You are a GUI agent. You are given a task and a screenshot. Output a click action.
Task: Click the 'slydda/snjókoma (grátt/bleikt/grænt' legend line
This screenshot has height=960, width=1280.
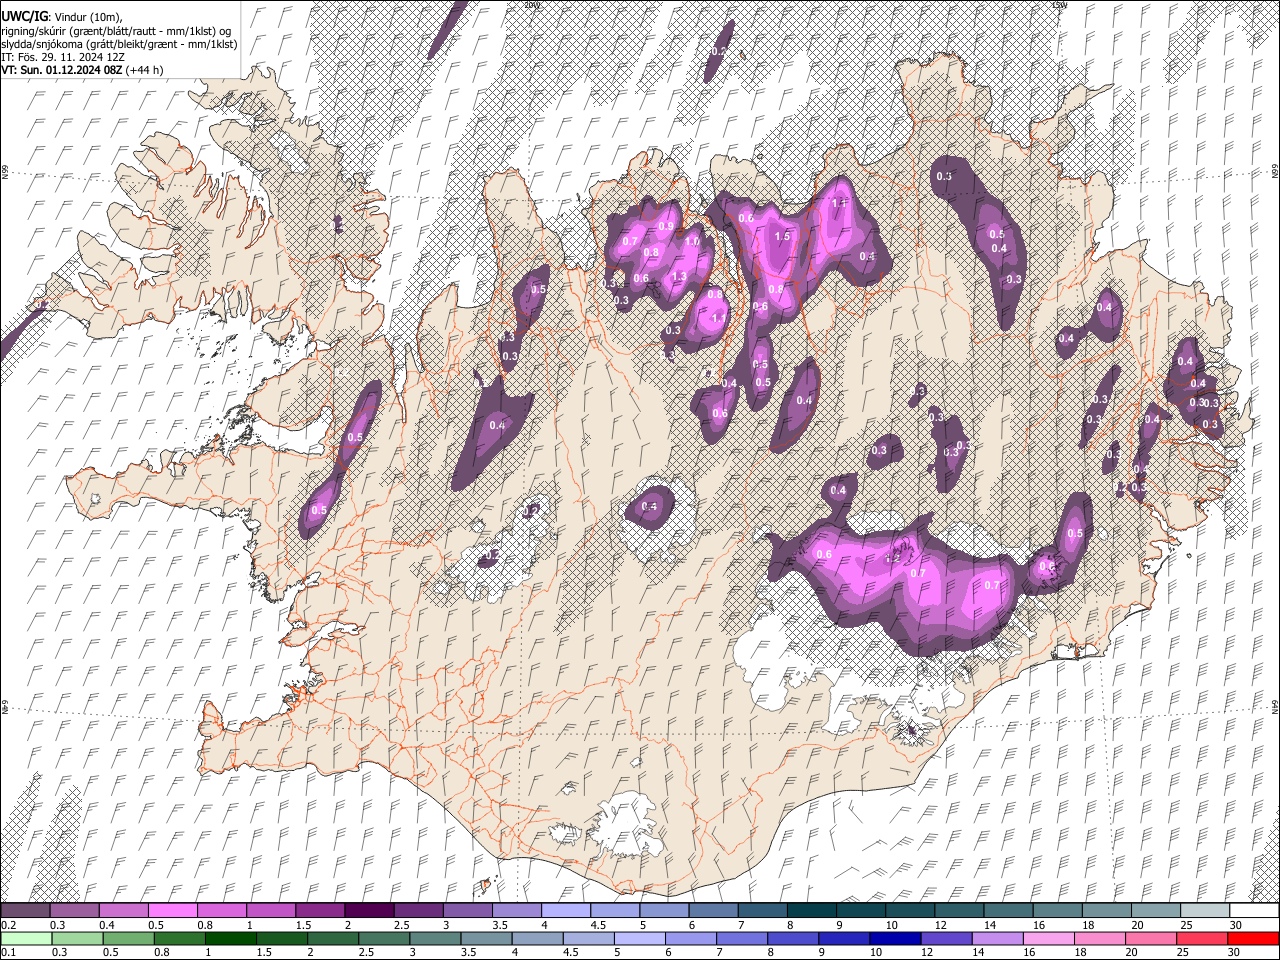pos(119,44)
